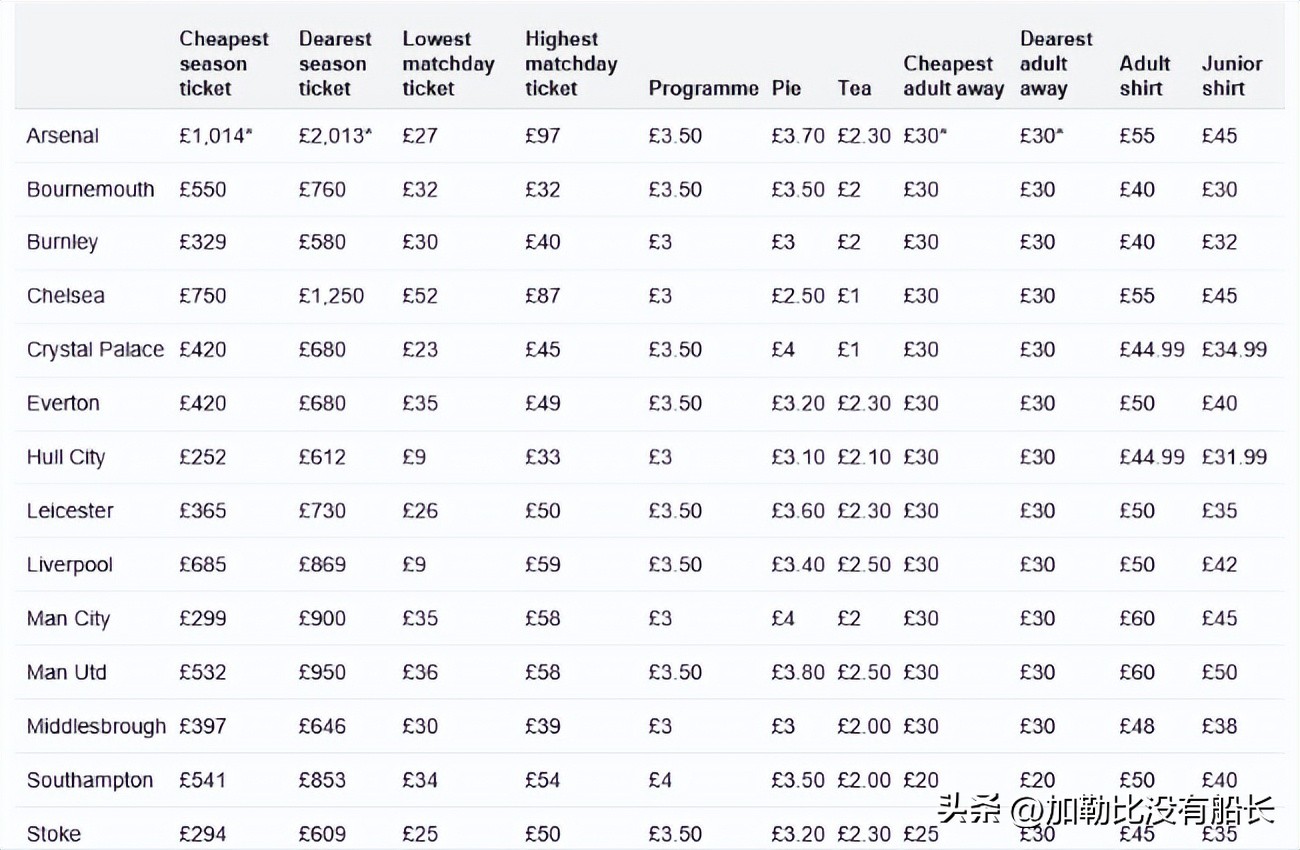Click the Dearest season ticket column header

click(x=334, y=64)
